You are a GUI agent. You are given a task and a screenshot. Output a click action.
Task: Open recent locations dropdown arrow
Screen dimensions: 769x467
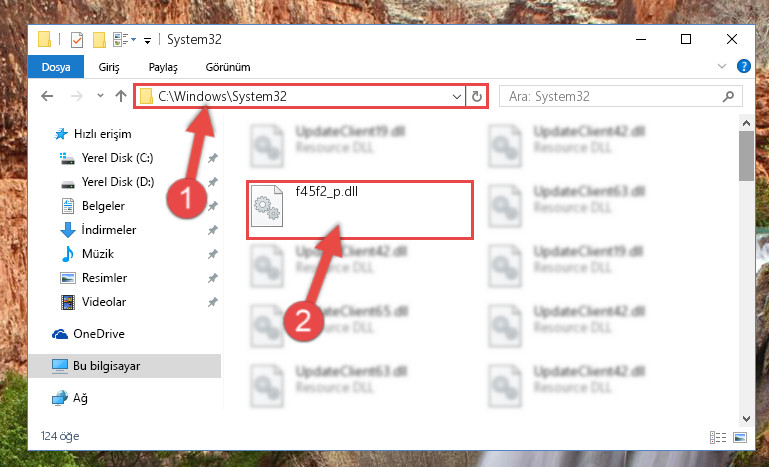tap(101, 96)
